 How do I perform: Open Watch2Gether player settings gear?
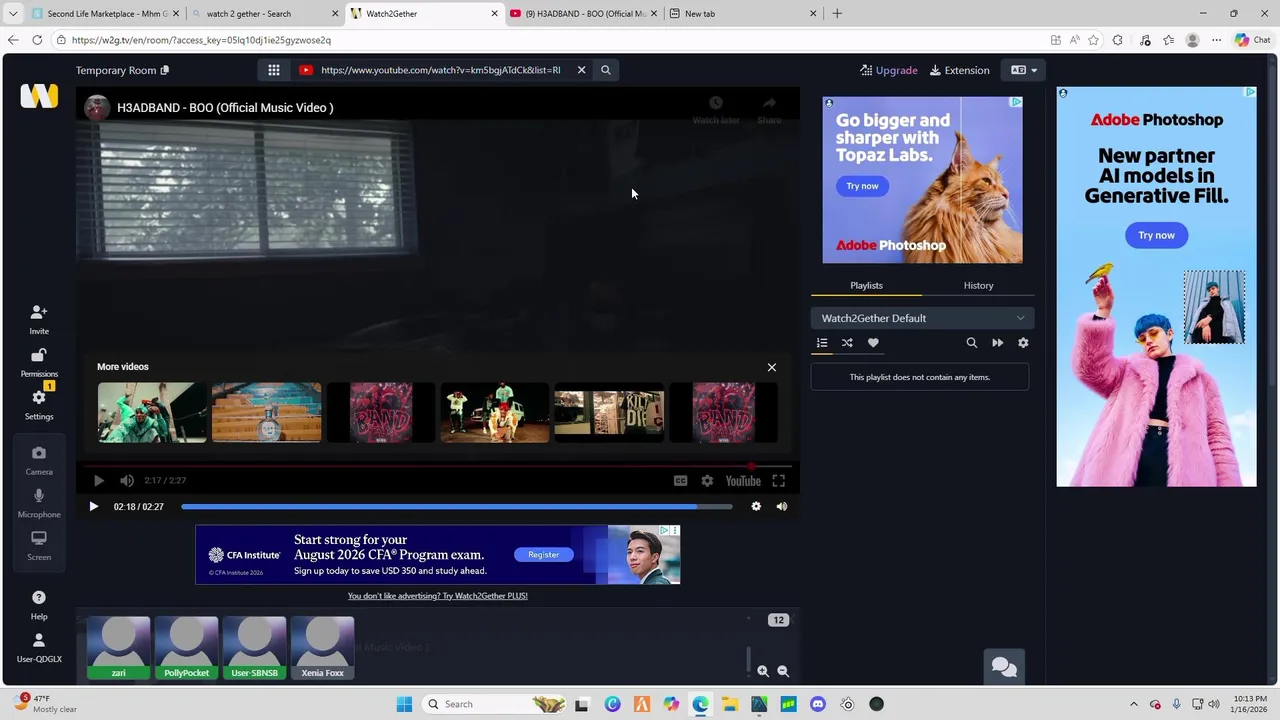tap(756, 506)
